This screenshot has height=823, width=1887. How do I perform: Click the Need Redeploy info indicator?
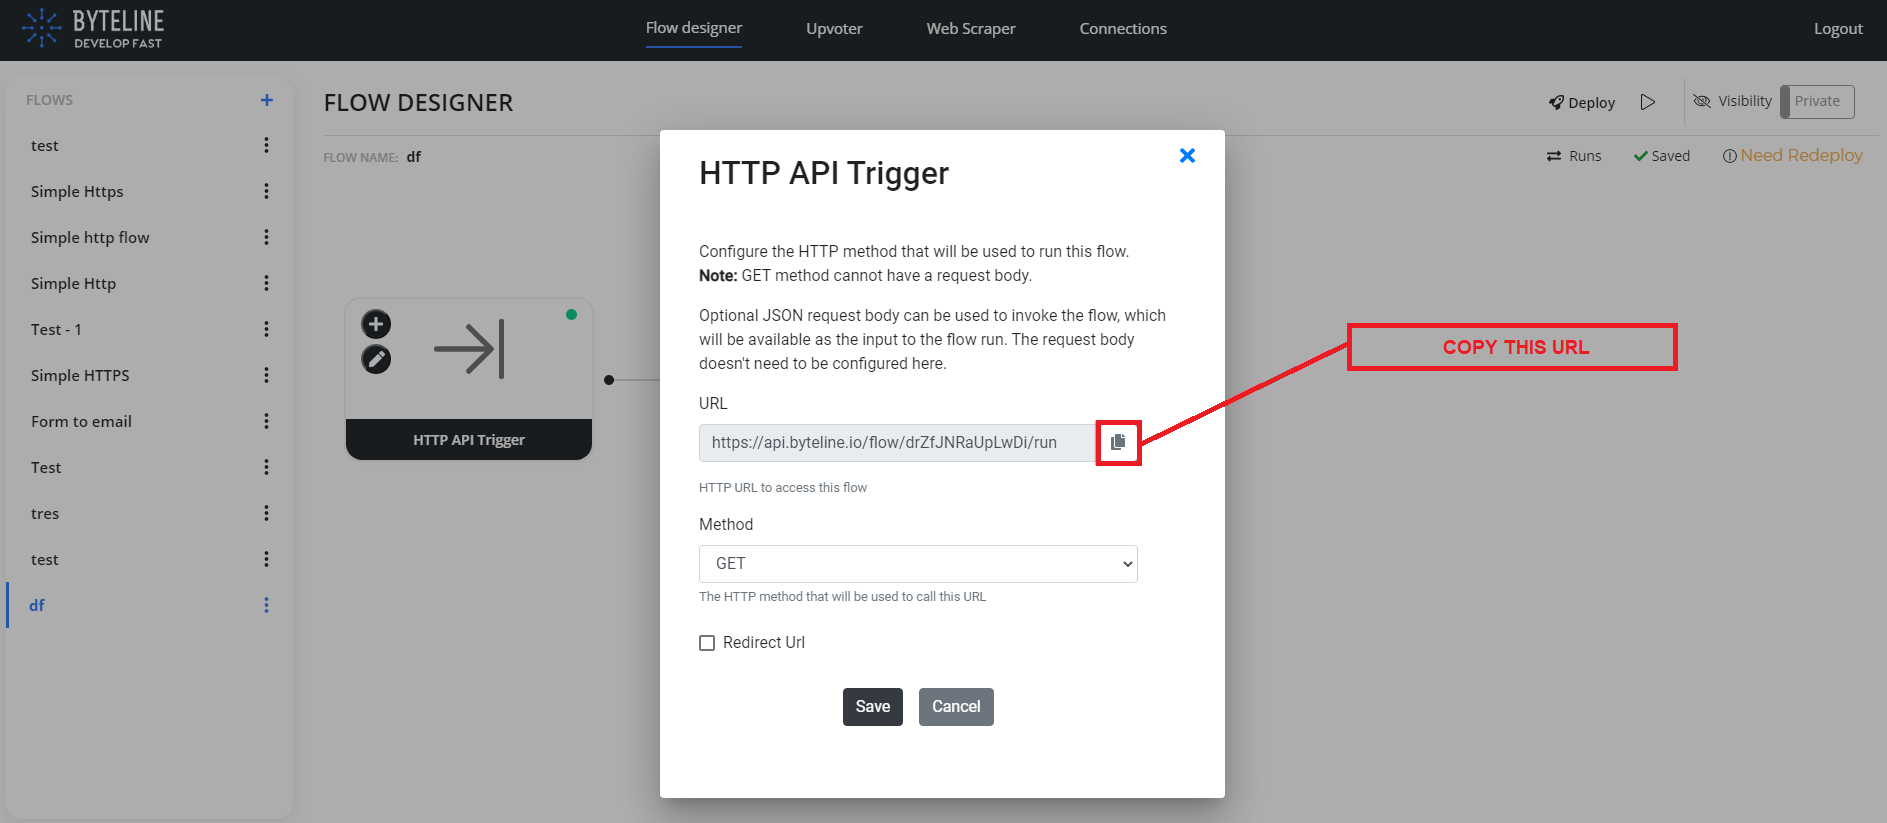pos(1792,155)
